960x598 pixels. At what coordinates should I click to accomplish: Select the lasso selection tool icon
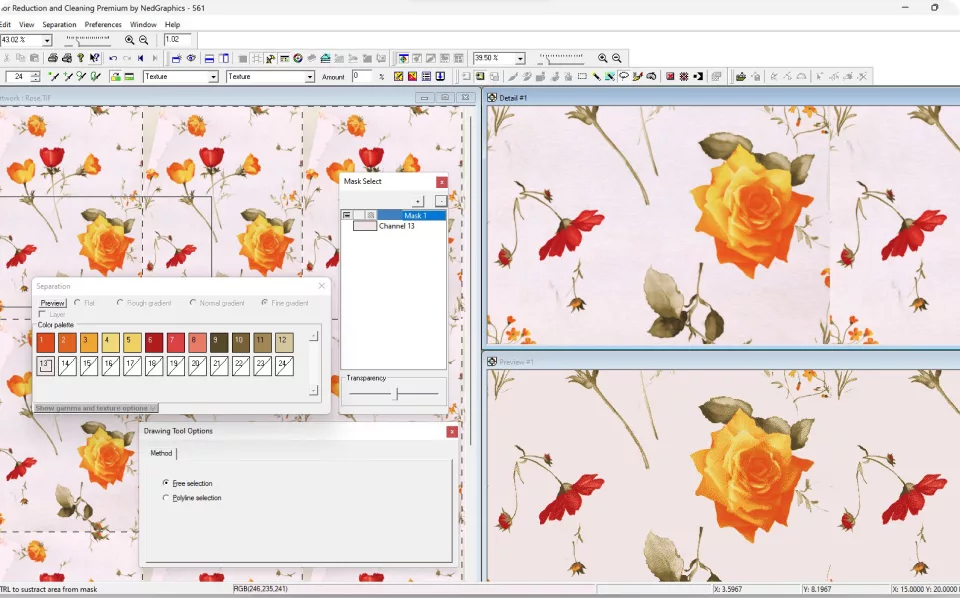coord(623,76)
